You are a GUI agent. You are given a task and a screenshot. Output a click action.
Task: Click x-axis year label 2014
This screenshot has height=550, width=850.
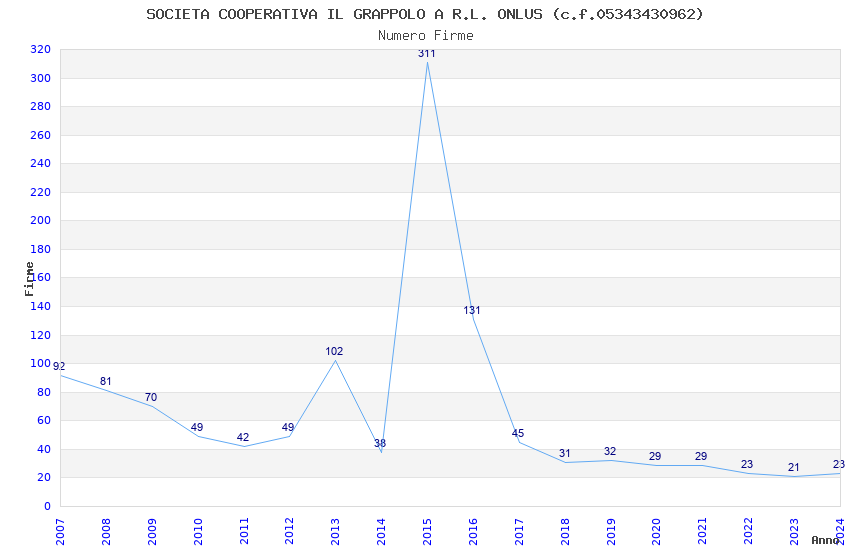click(382, 532)
